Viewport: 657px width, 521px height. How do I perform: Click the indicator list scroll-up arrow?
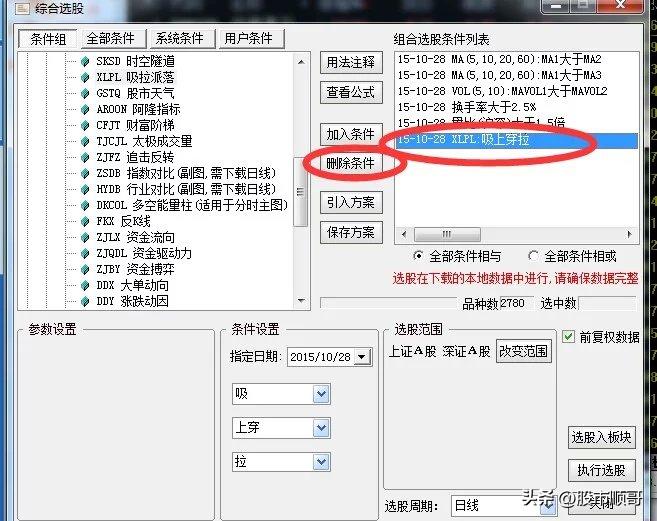301,62
